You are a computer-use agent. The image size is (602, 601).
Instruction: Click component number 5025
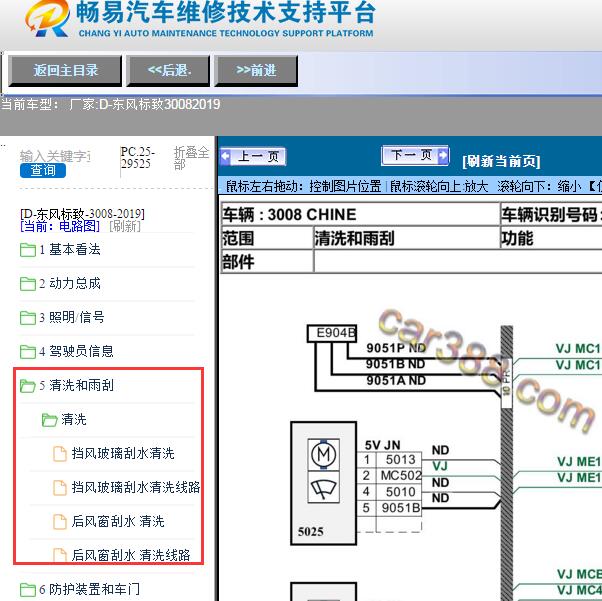point(311,532)
